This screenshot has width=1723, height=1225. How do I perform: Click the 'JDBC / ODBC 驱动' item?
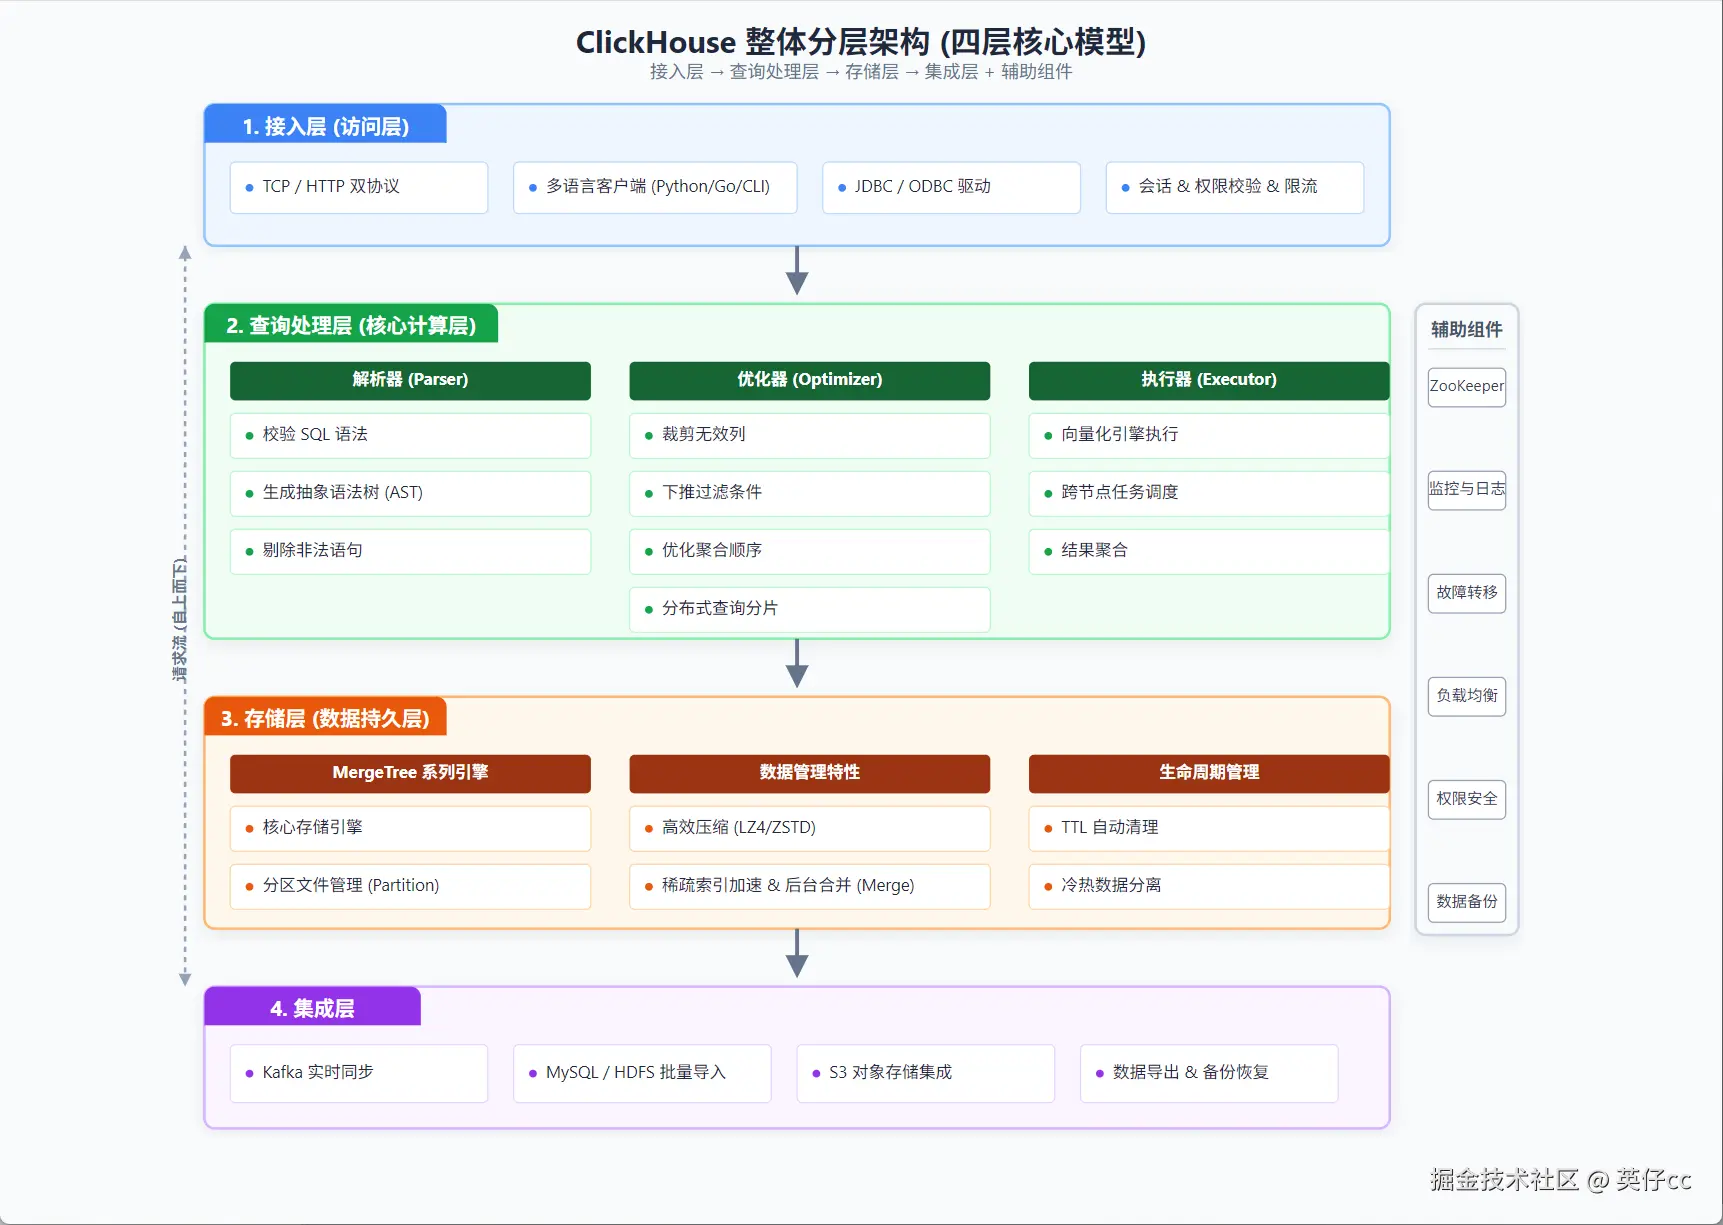[951, 187]
